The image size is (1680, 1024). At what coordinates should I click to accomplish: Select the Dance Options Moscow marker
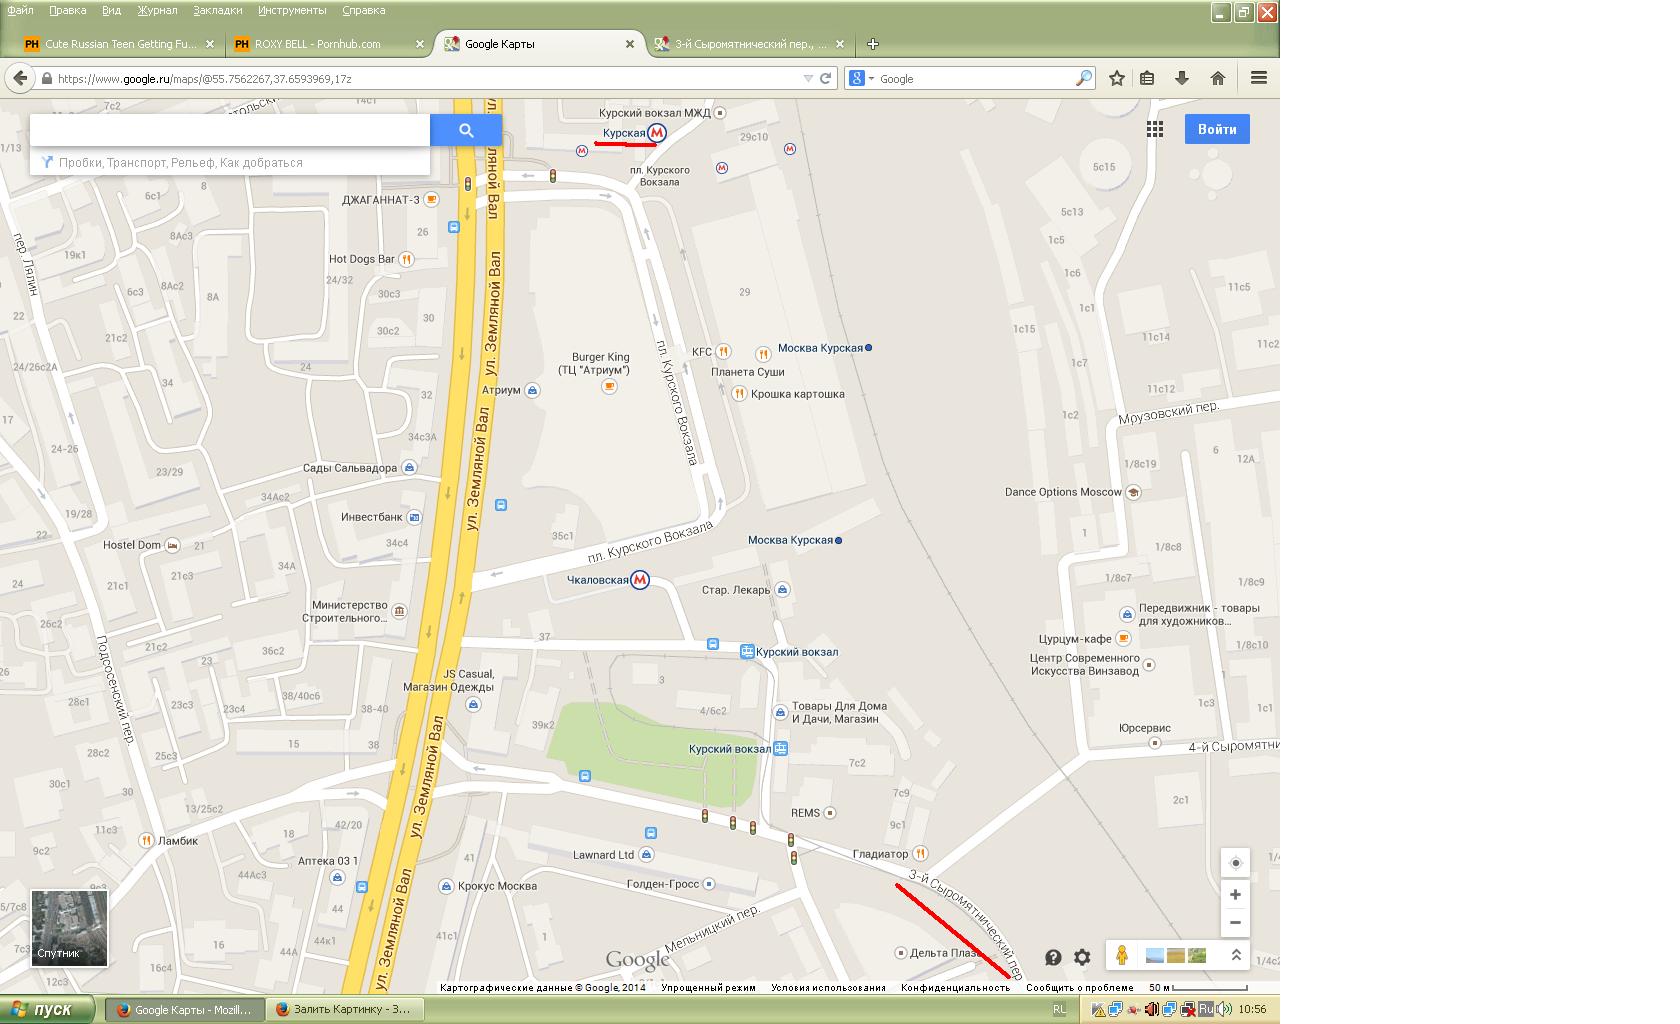1133,492
